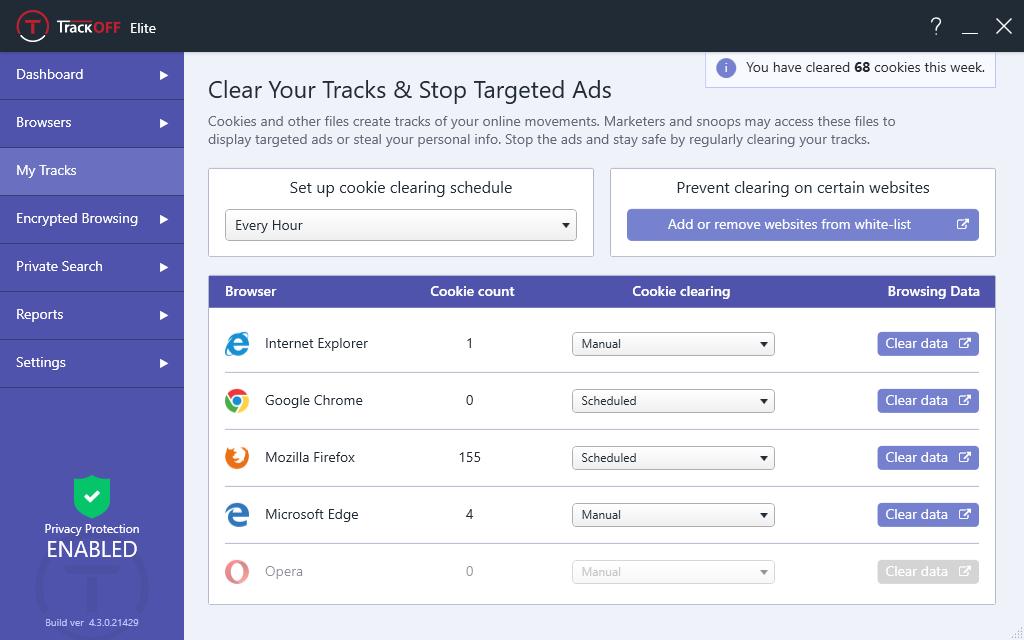Open Mozilla Firefox cookie clearing dropdown
1024x640 pixels.
pos(673,458)
